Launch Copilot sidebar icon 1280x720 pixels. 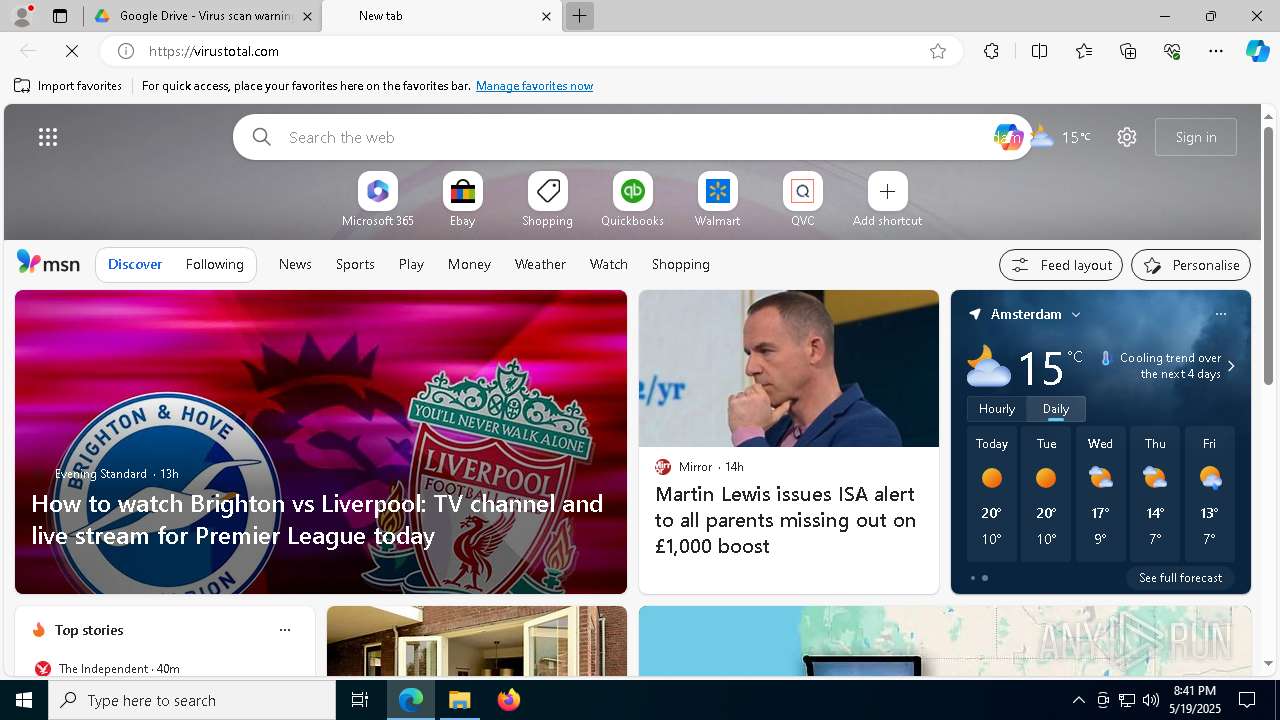[x=1257, y=51]
